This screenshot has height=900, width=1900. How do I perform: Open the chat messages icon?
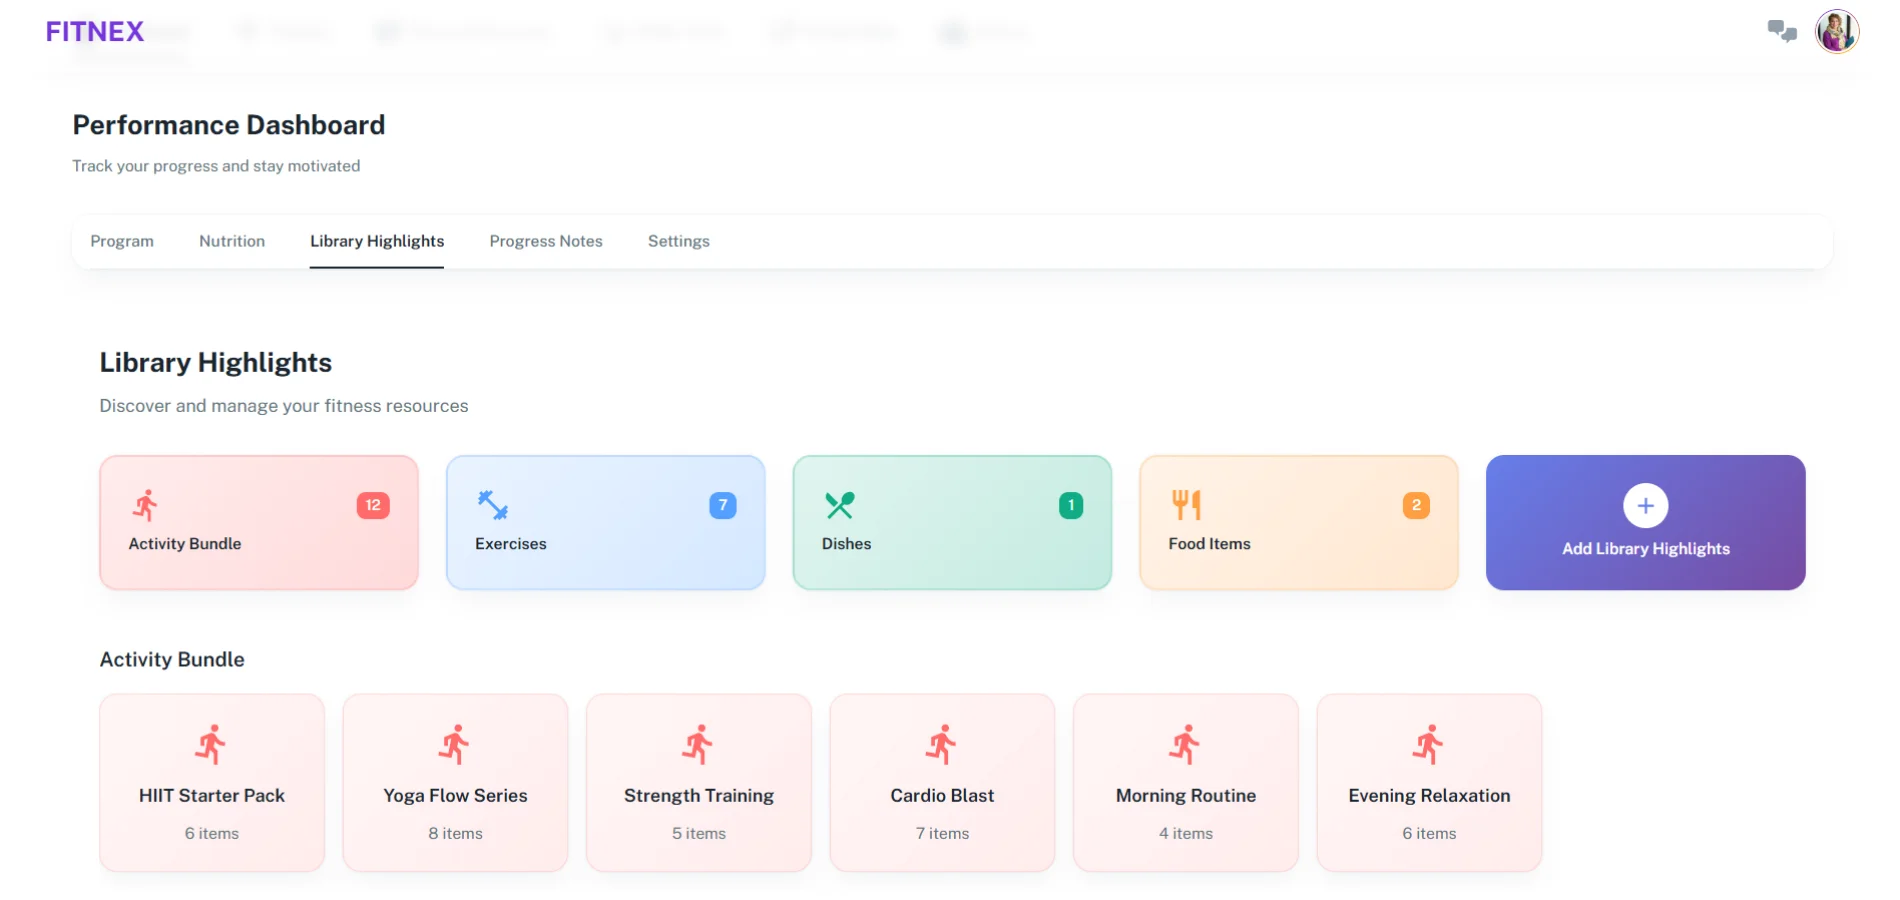[x=1781, y=31]
